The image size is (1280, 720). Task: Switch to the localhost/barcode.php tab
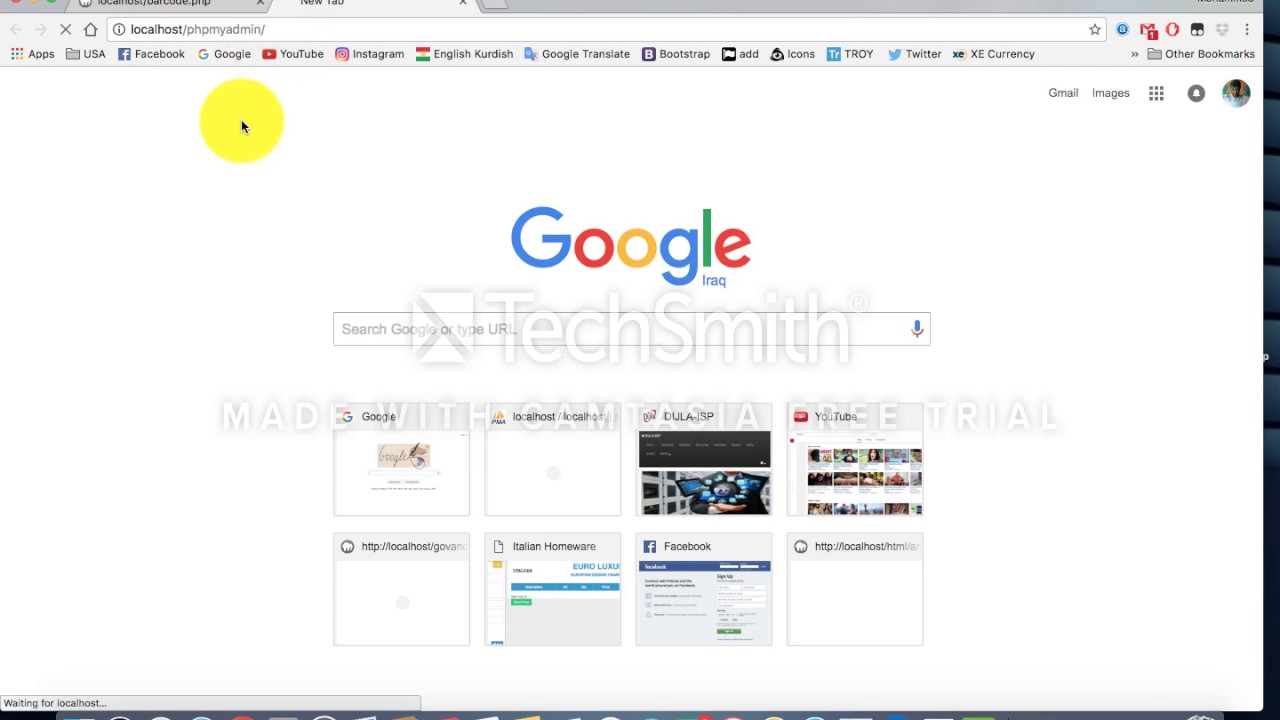point(170,3)
